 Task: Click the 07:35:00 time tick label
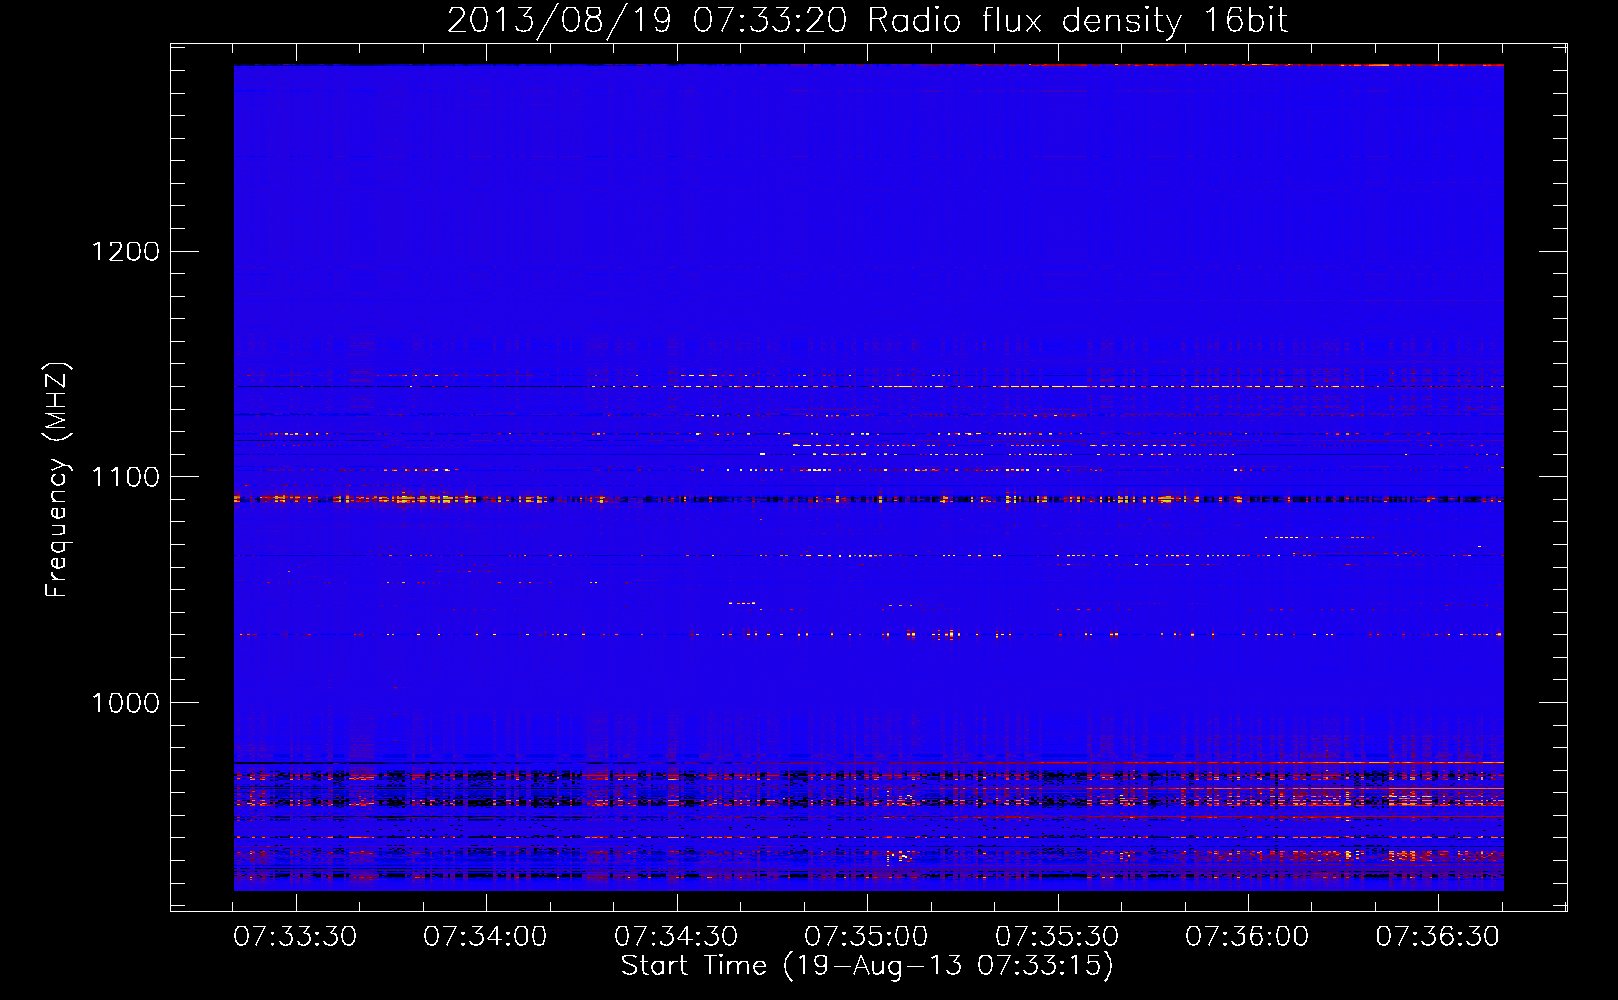[866, 937]
